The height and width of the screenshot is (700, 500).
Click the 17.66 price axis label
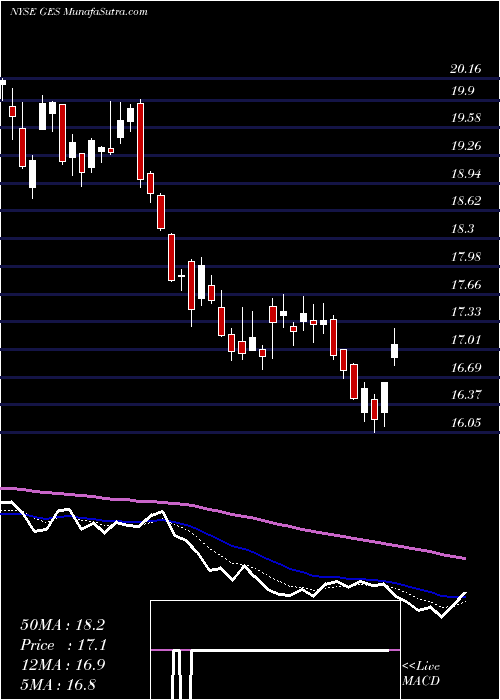pyautogui.click(x=466, y=285)
